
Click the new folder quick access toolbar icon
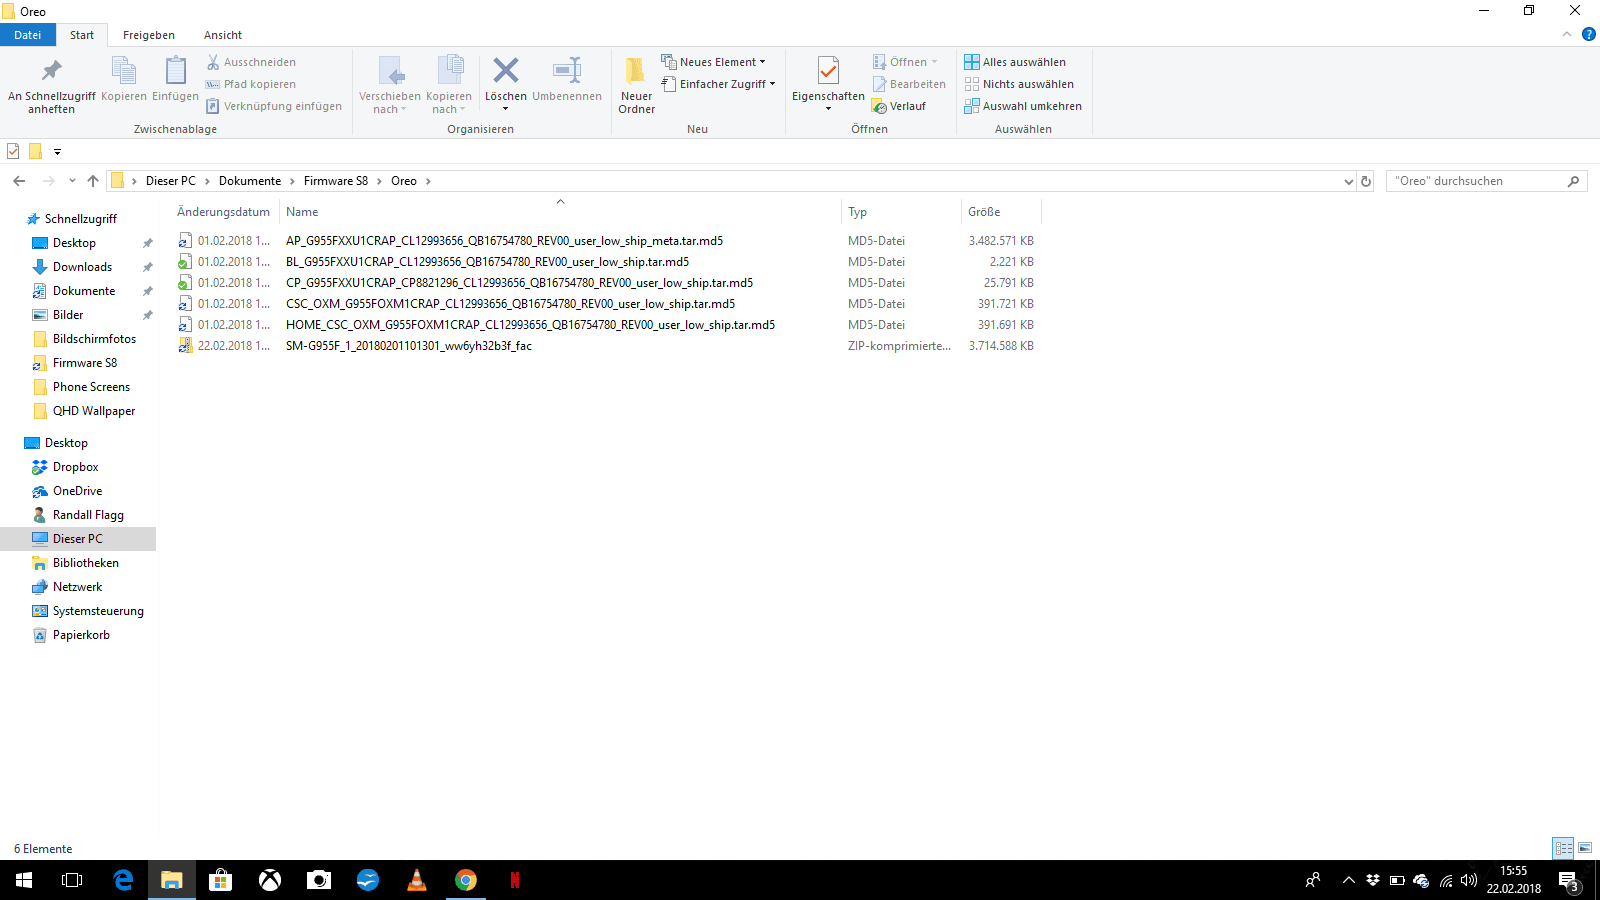click(36, 151)
